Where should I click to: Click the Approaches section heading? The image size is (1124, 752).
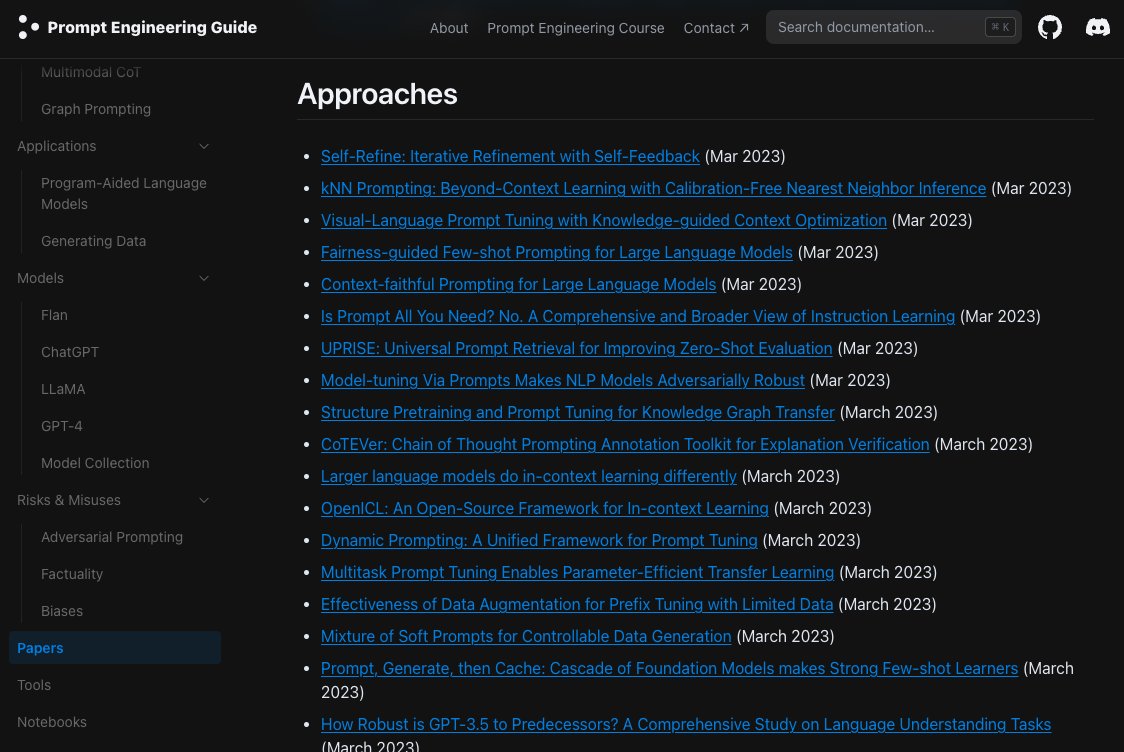(x=377, y=95)
